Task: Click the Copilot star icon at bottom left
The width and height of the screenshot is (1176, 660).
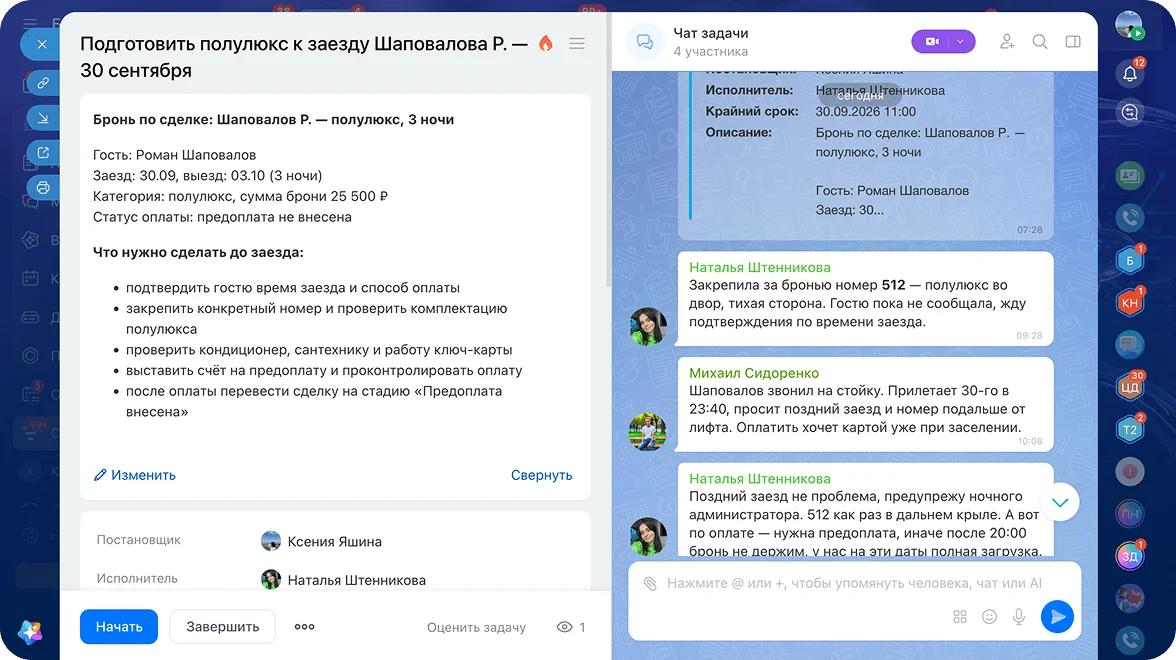Action: pos(30,632)
